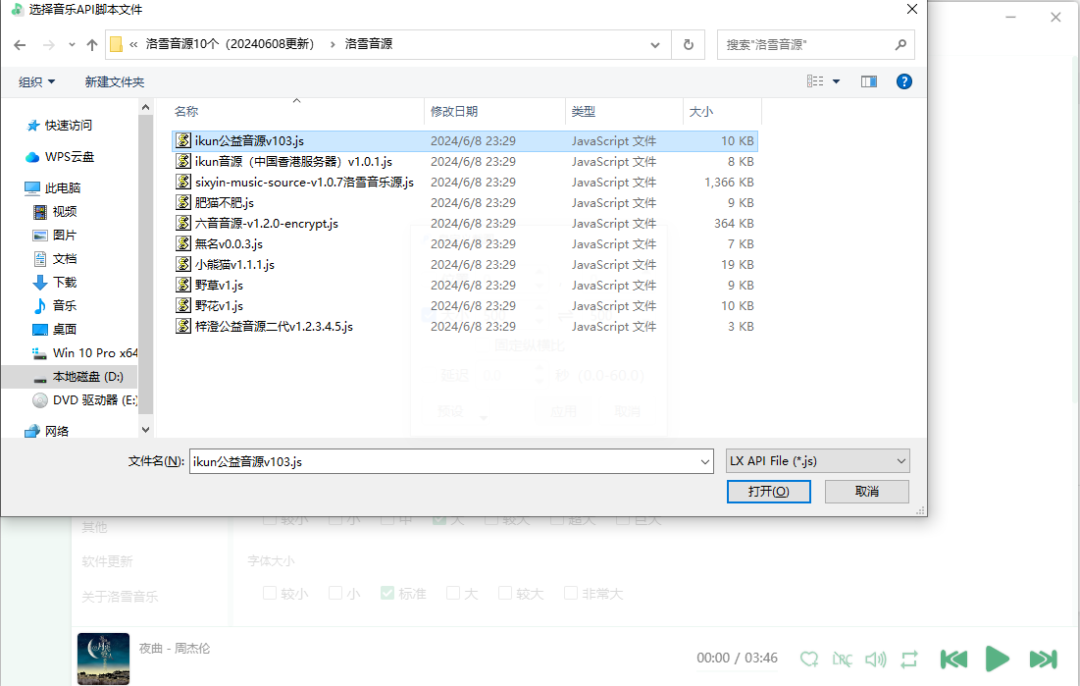This screenshot has width=1080, height=686.
Task: Select DVD 驱动器 (E:)
Action: point(85,399)
